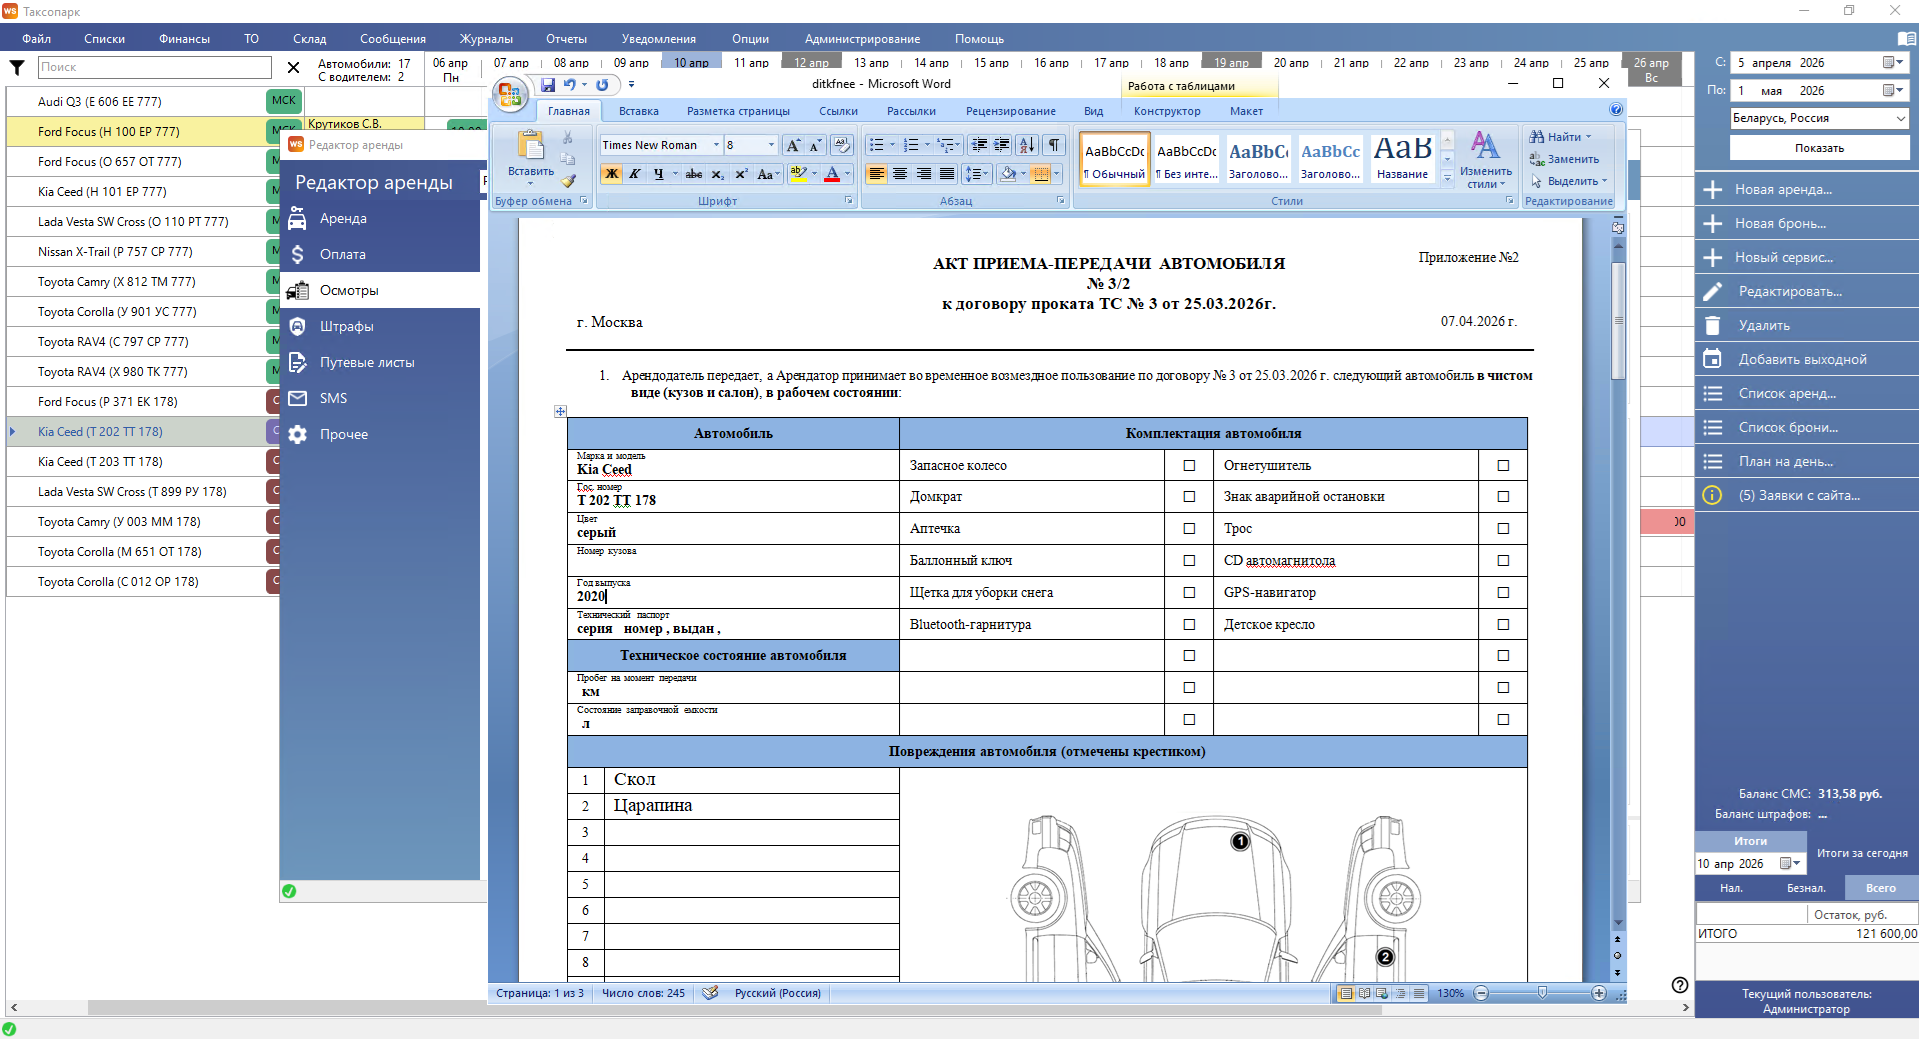Switch to Разметка страницы tab

[738, 111]
